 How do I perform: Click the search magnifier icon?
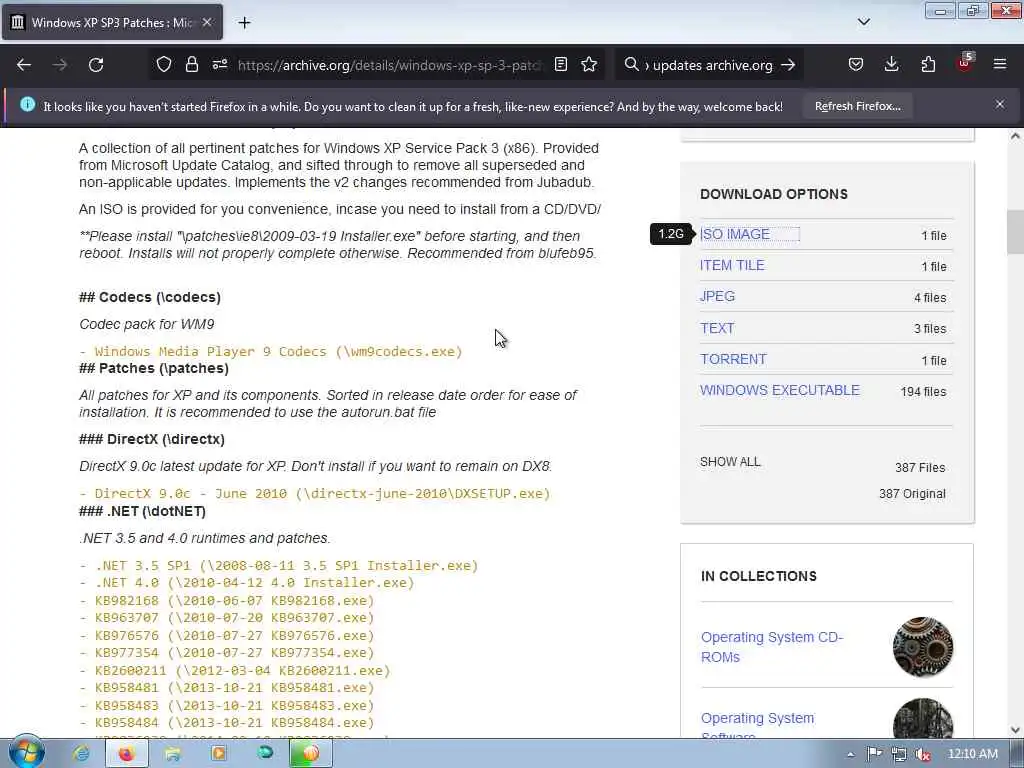631,64
